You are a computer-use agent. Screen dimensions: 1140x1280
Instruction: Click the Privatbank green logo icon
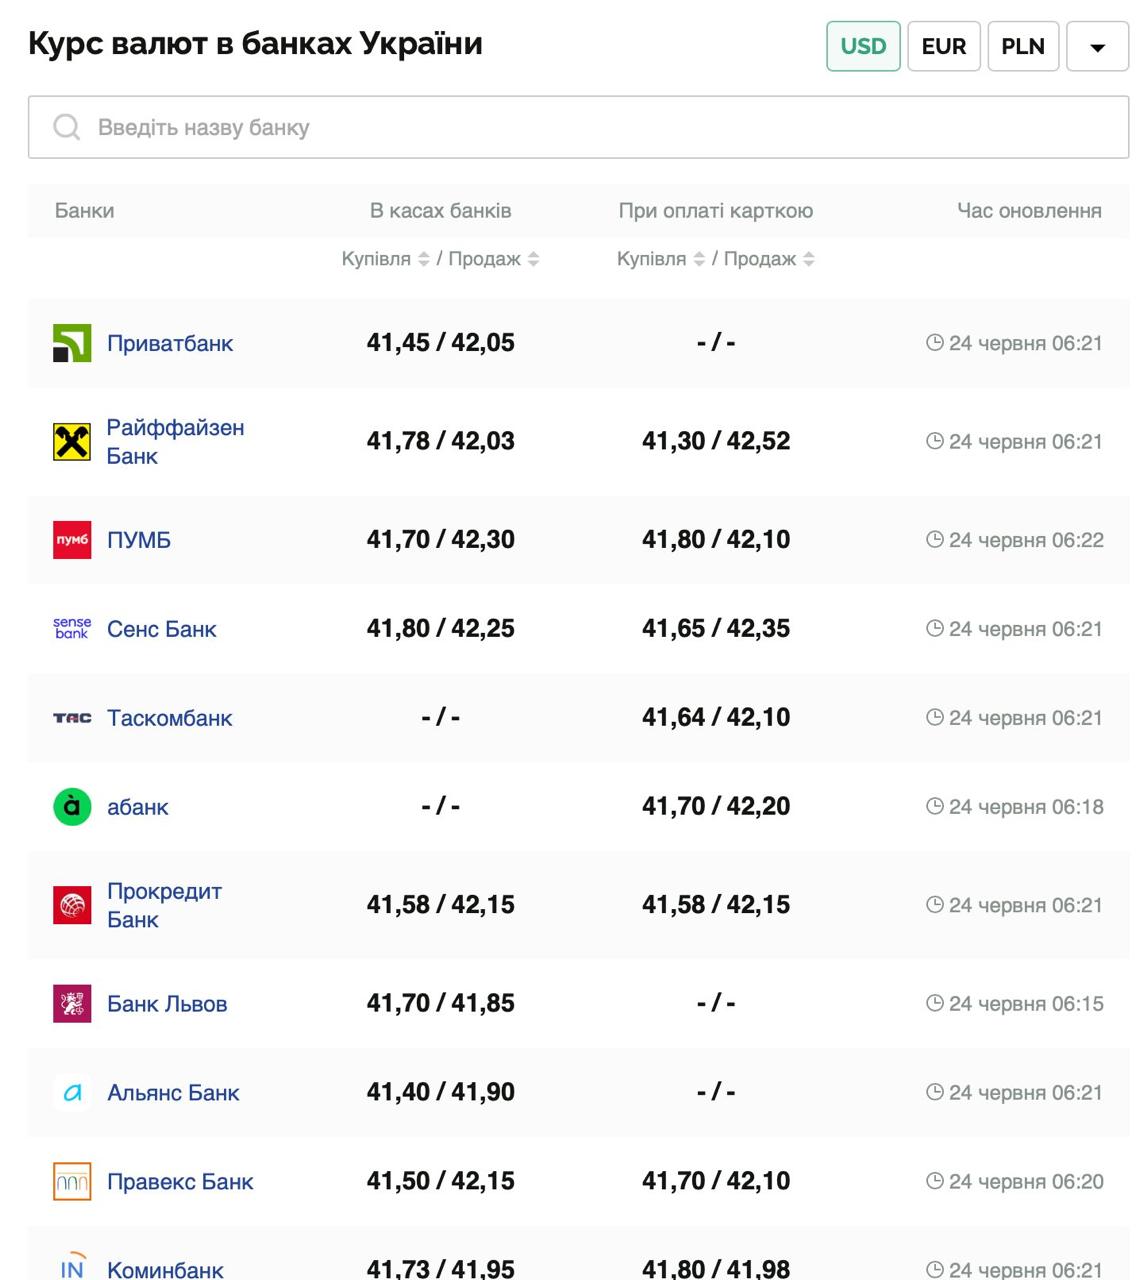point(72,343)
